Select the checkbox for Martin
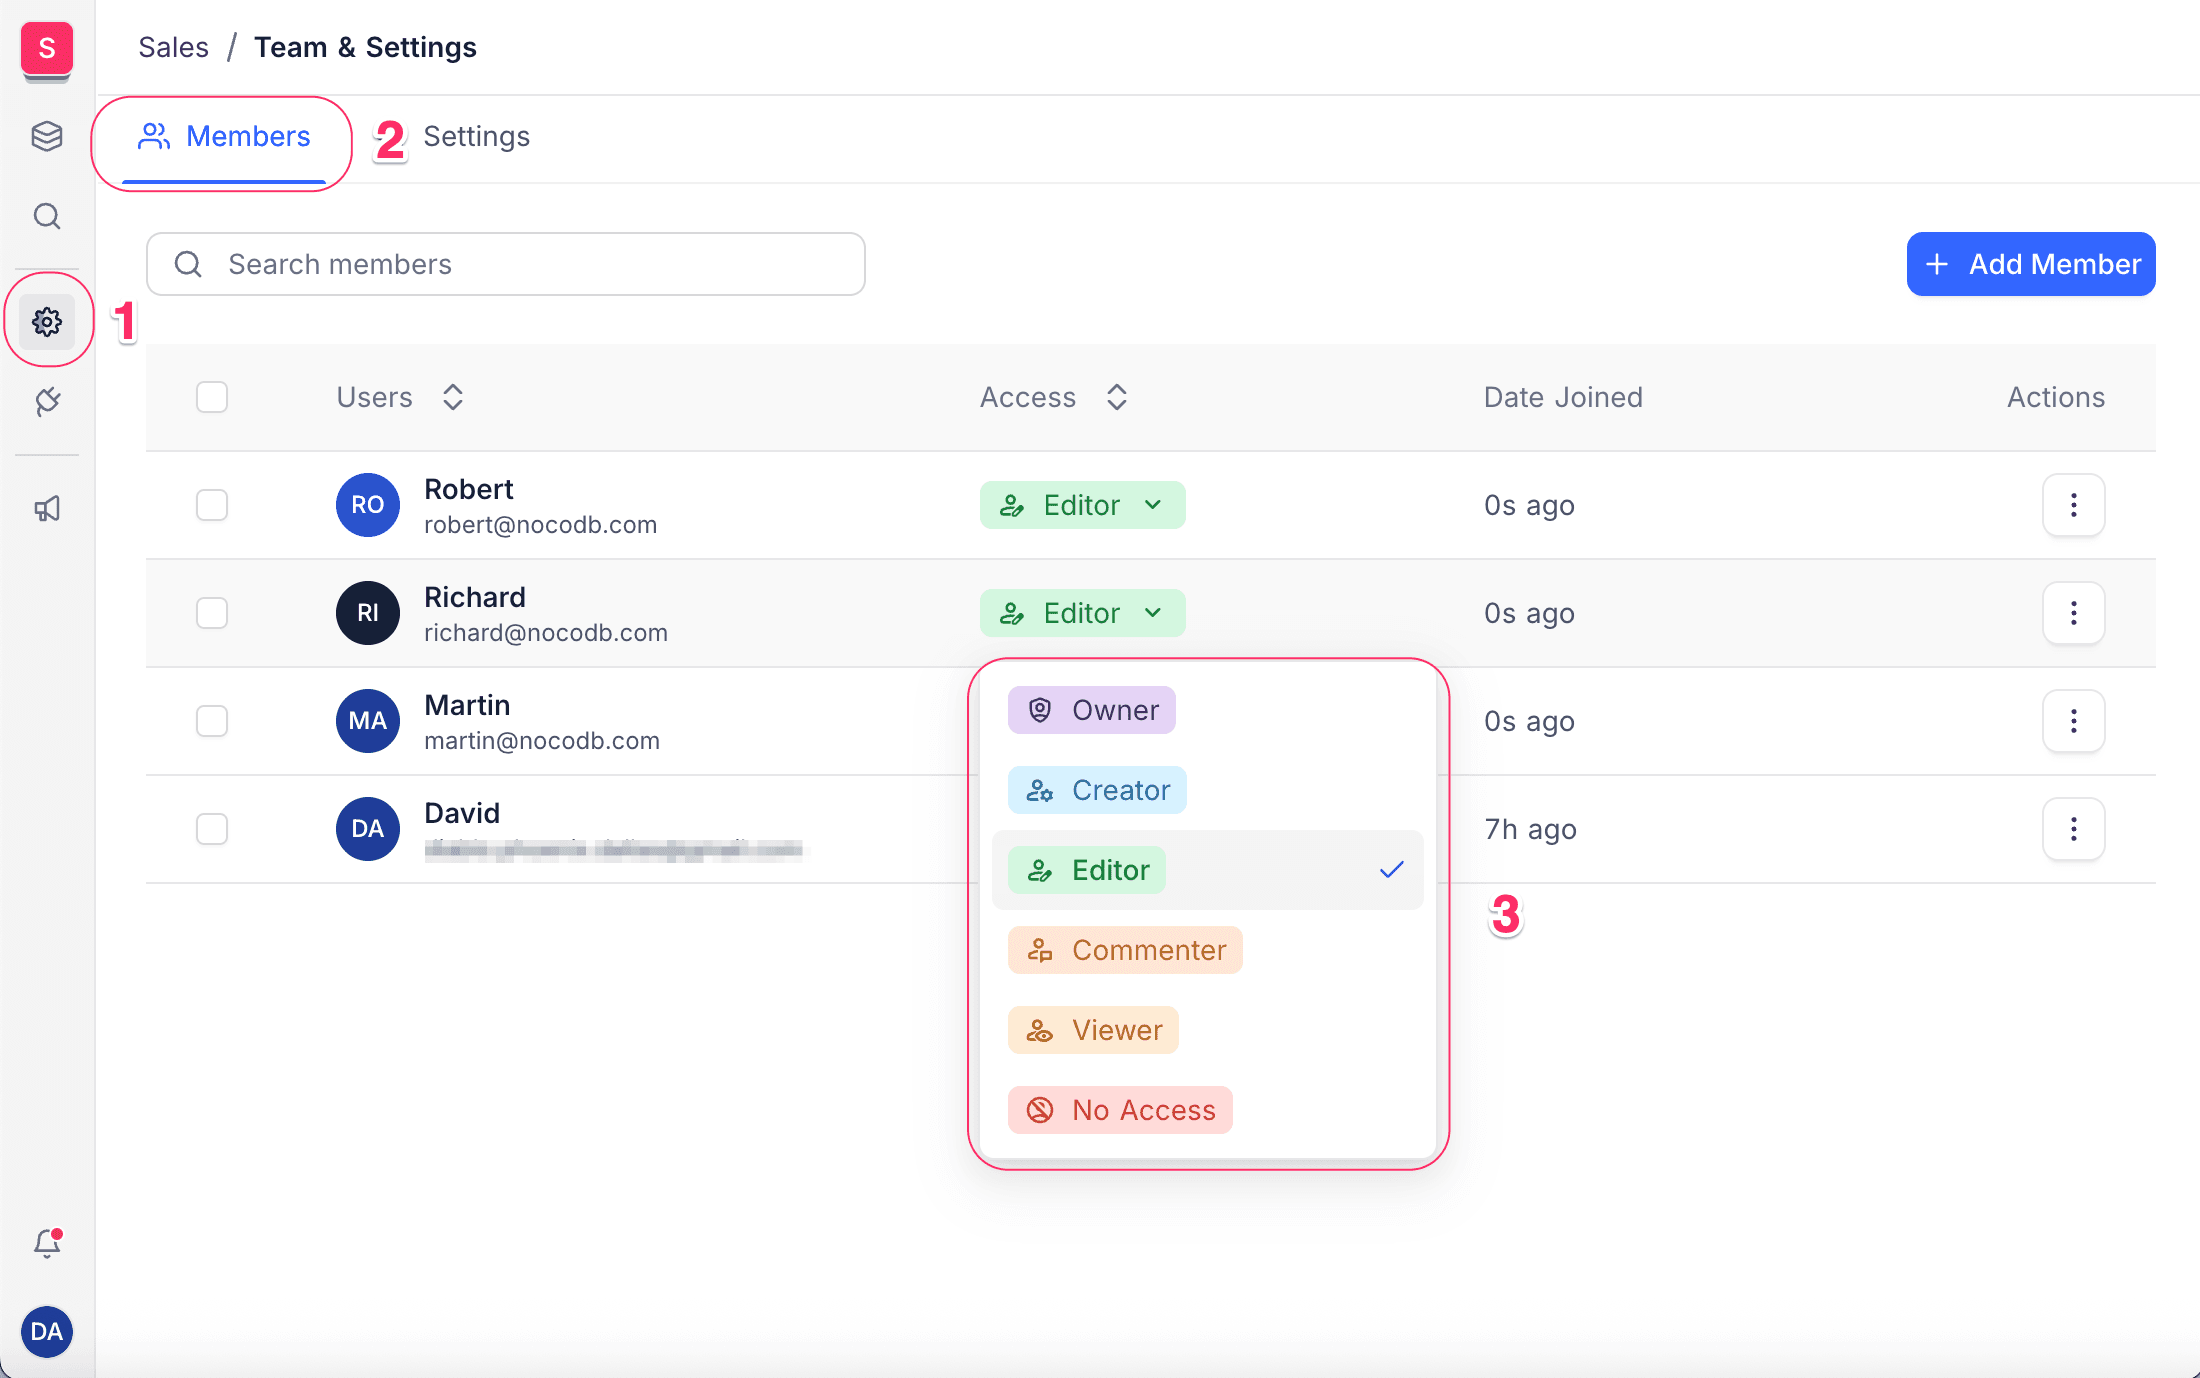The width and height of the screenshot is (2200, 1378). (212, 721)
